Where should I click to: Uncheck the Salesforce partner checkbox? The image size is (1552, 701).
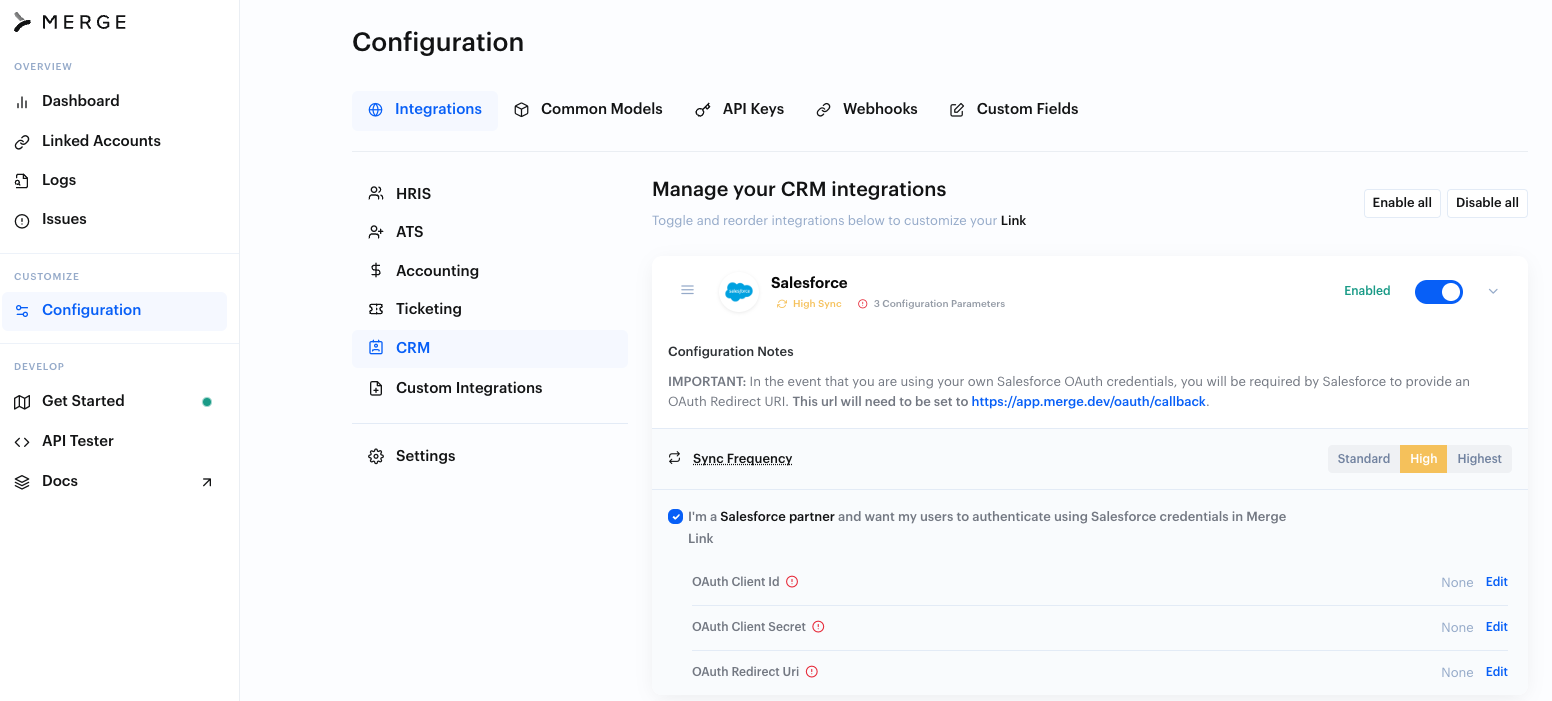pyautogui.click(x=675, y=517)
